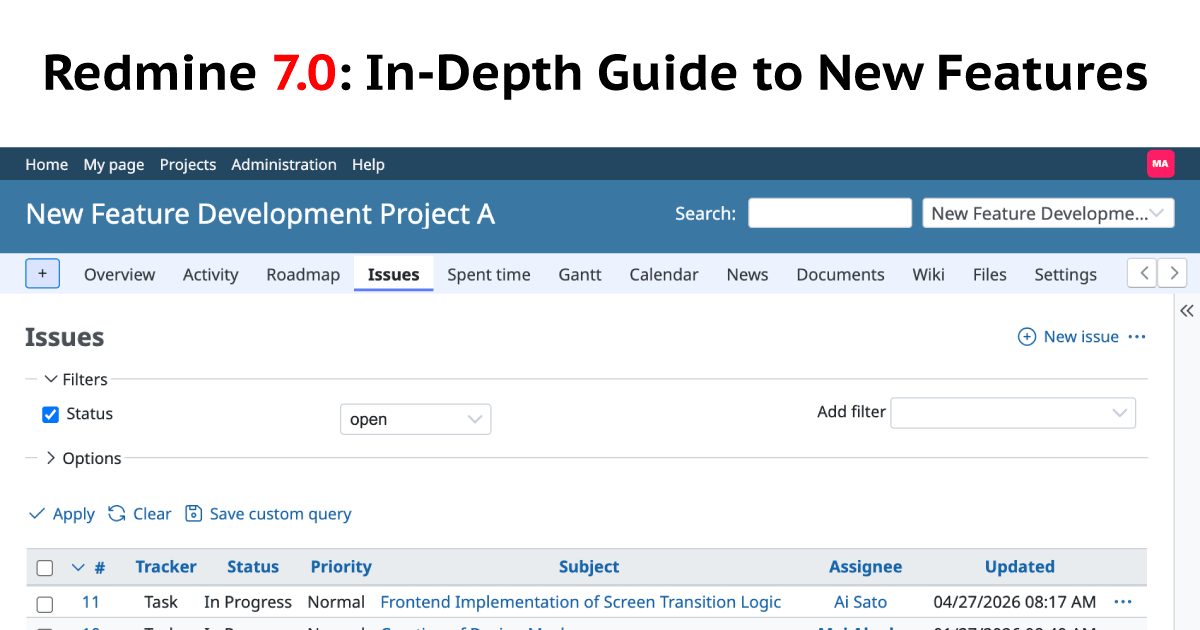Switch to the Activity tab
The height and width of the screenshot is (630, 1200).
[x=210, y=275]
